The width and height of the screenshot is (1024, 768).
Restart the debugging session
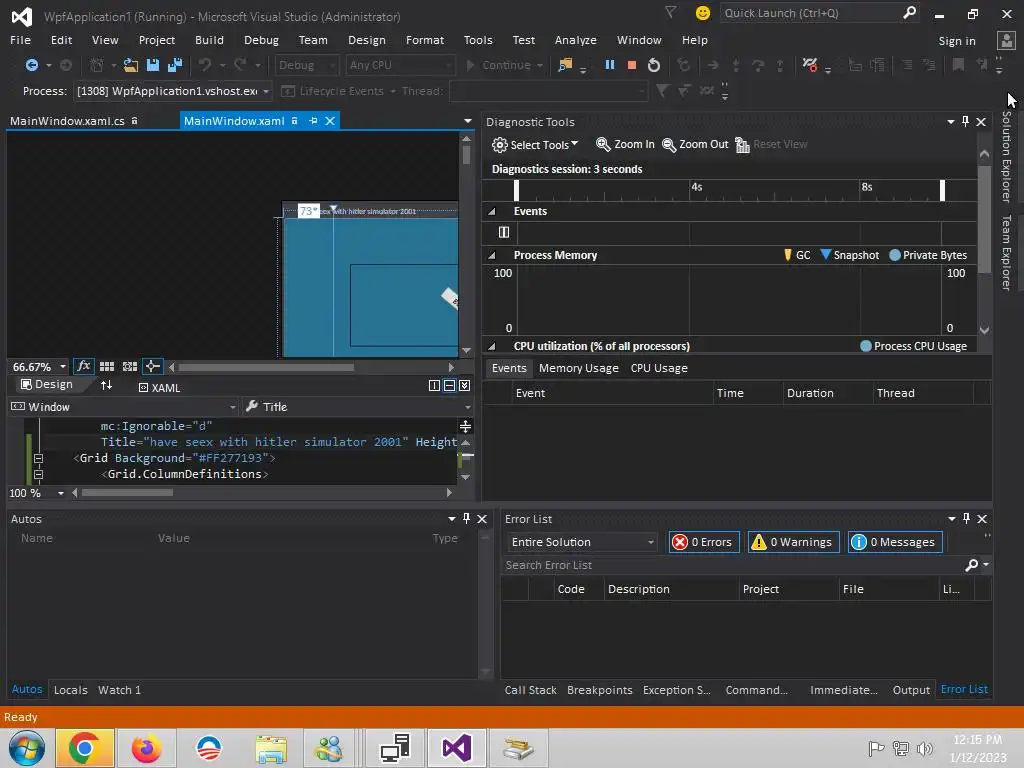tap(654, 65)
